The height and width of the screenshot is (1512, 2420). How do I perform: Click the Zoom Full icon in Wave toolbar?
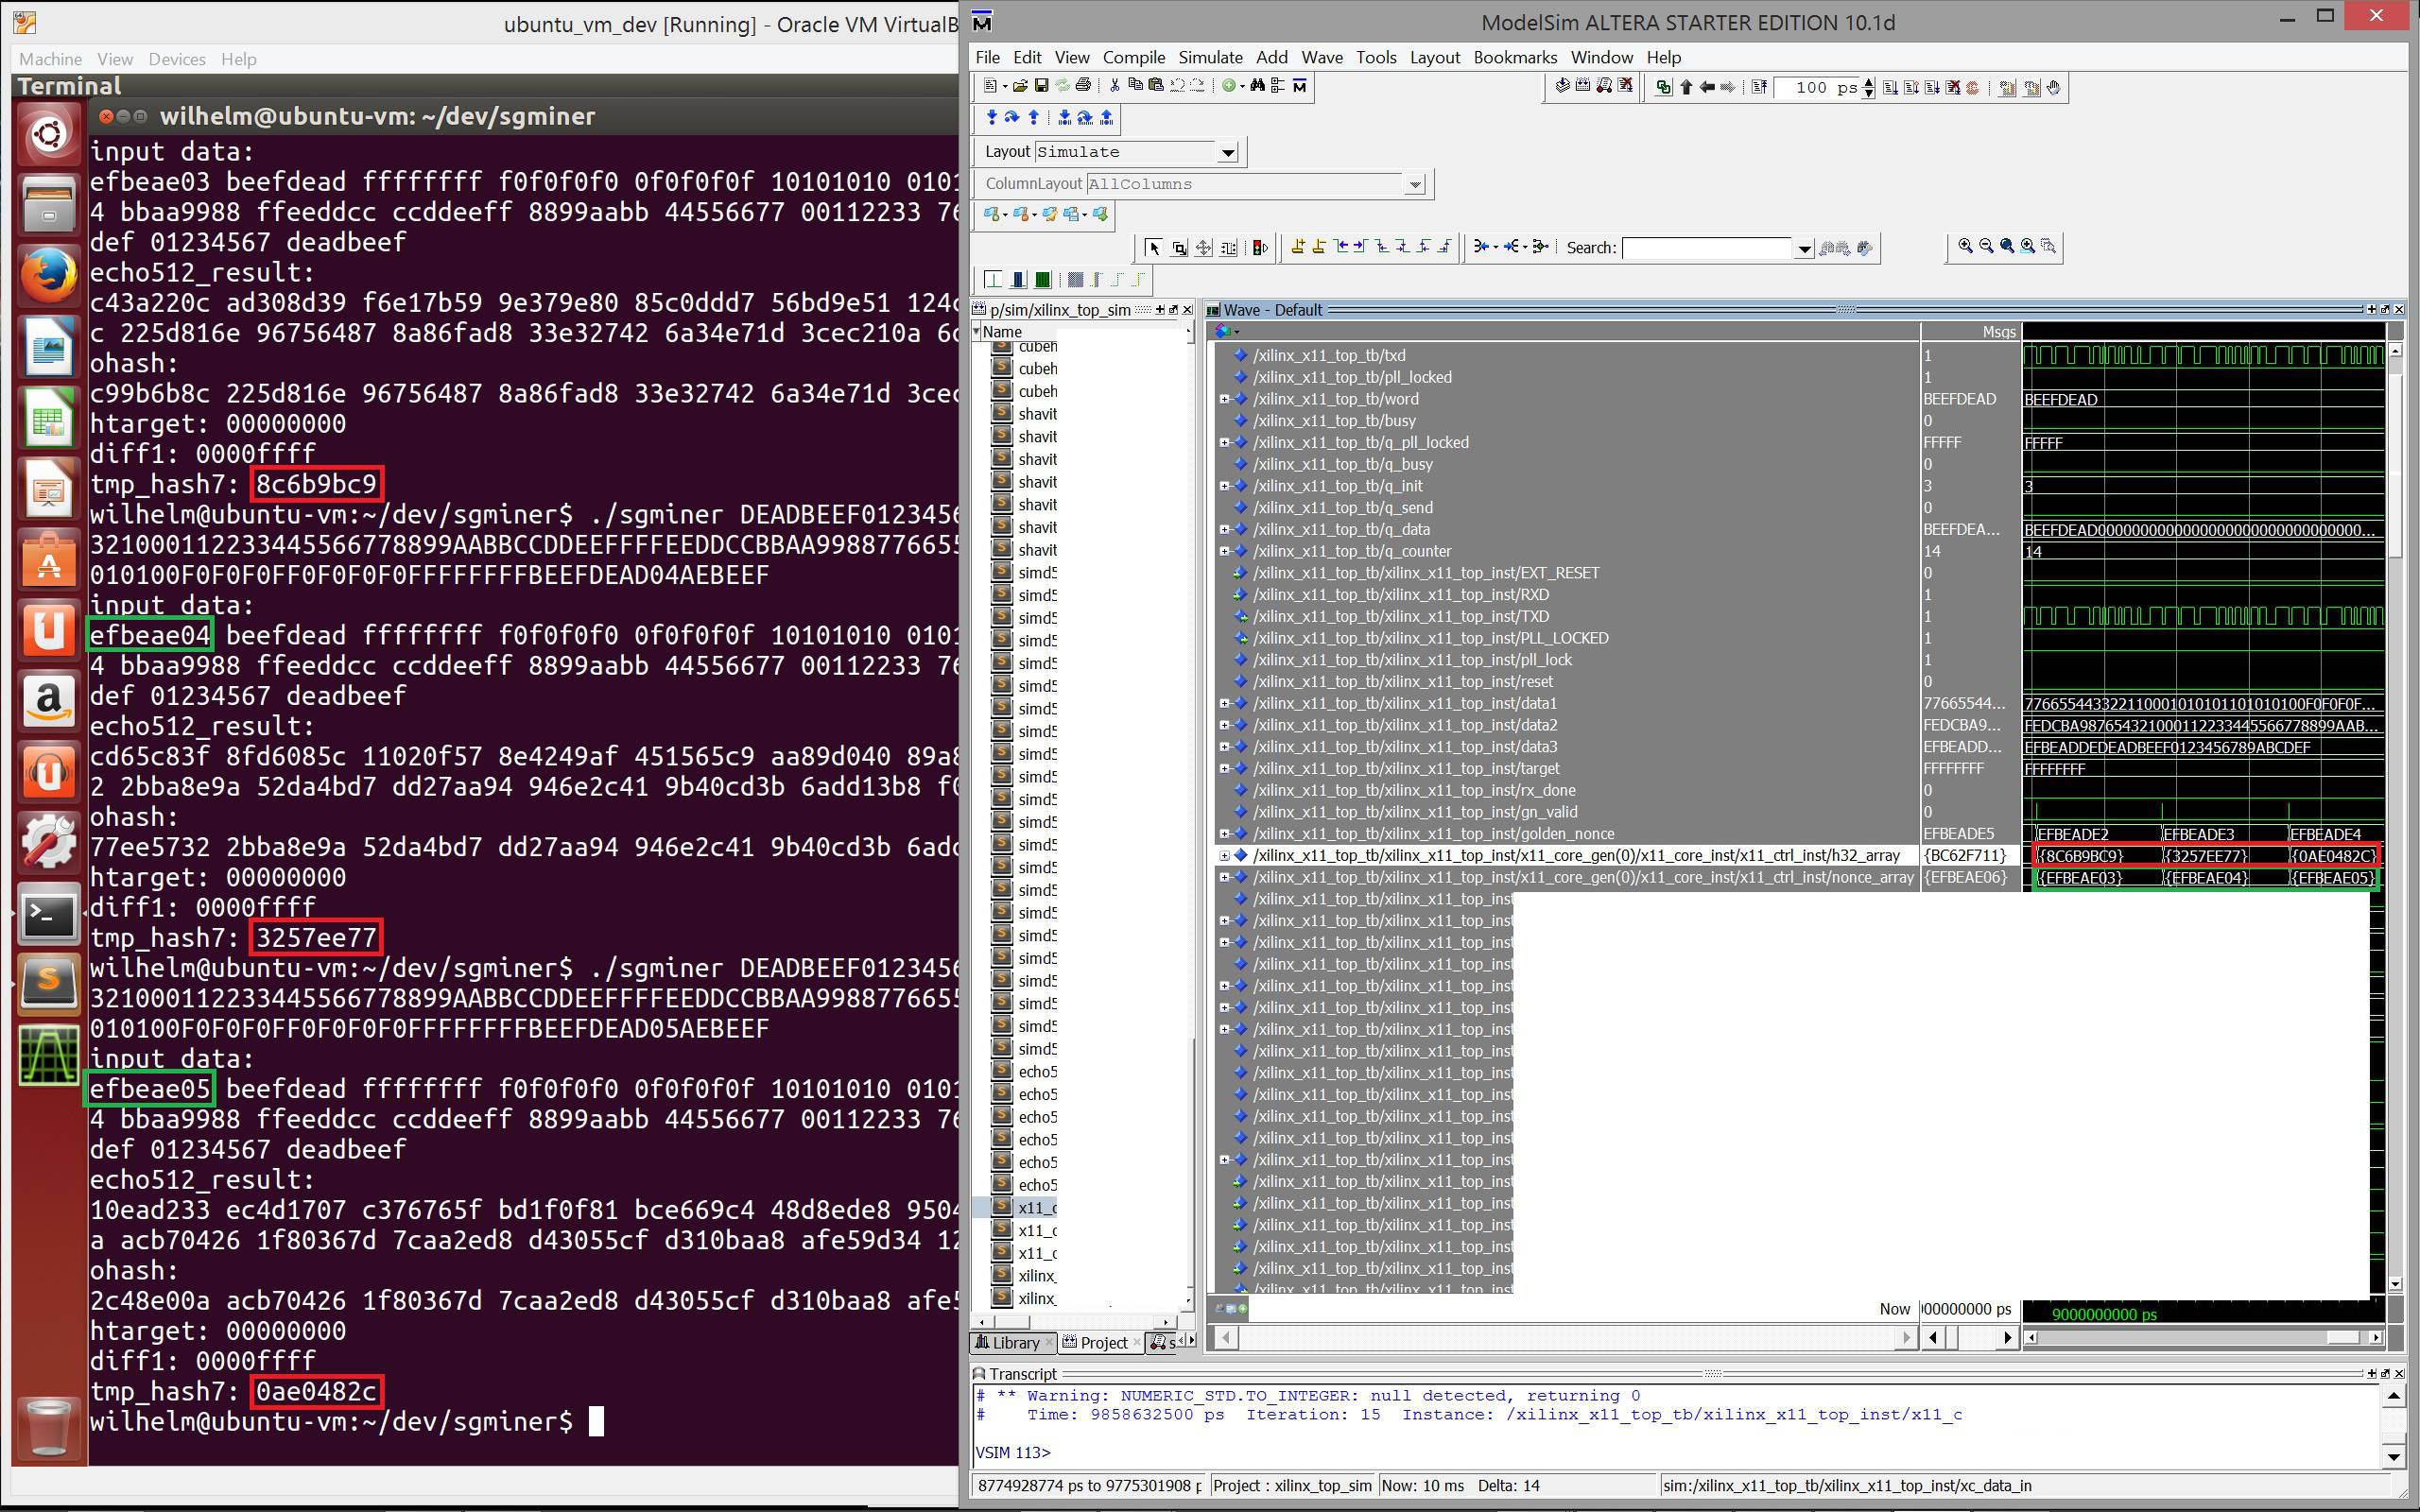click(2008, 246)
